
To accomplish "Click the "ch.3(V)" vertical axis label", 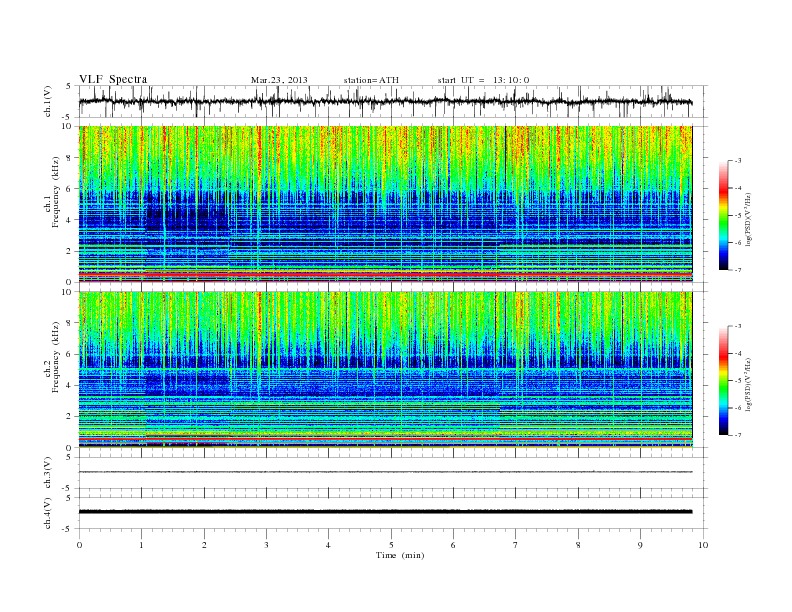I will [48, 473].
